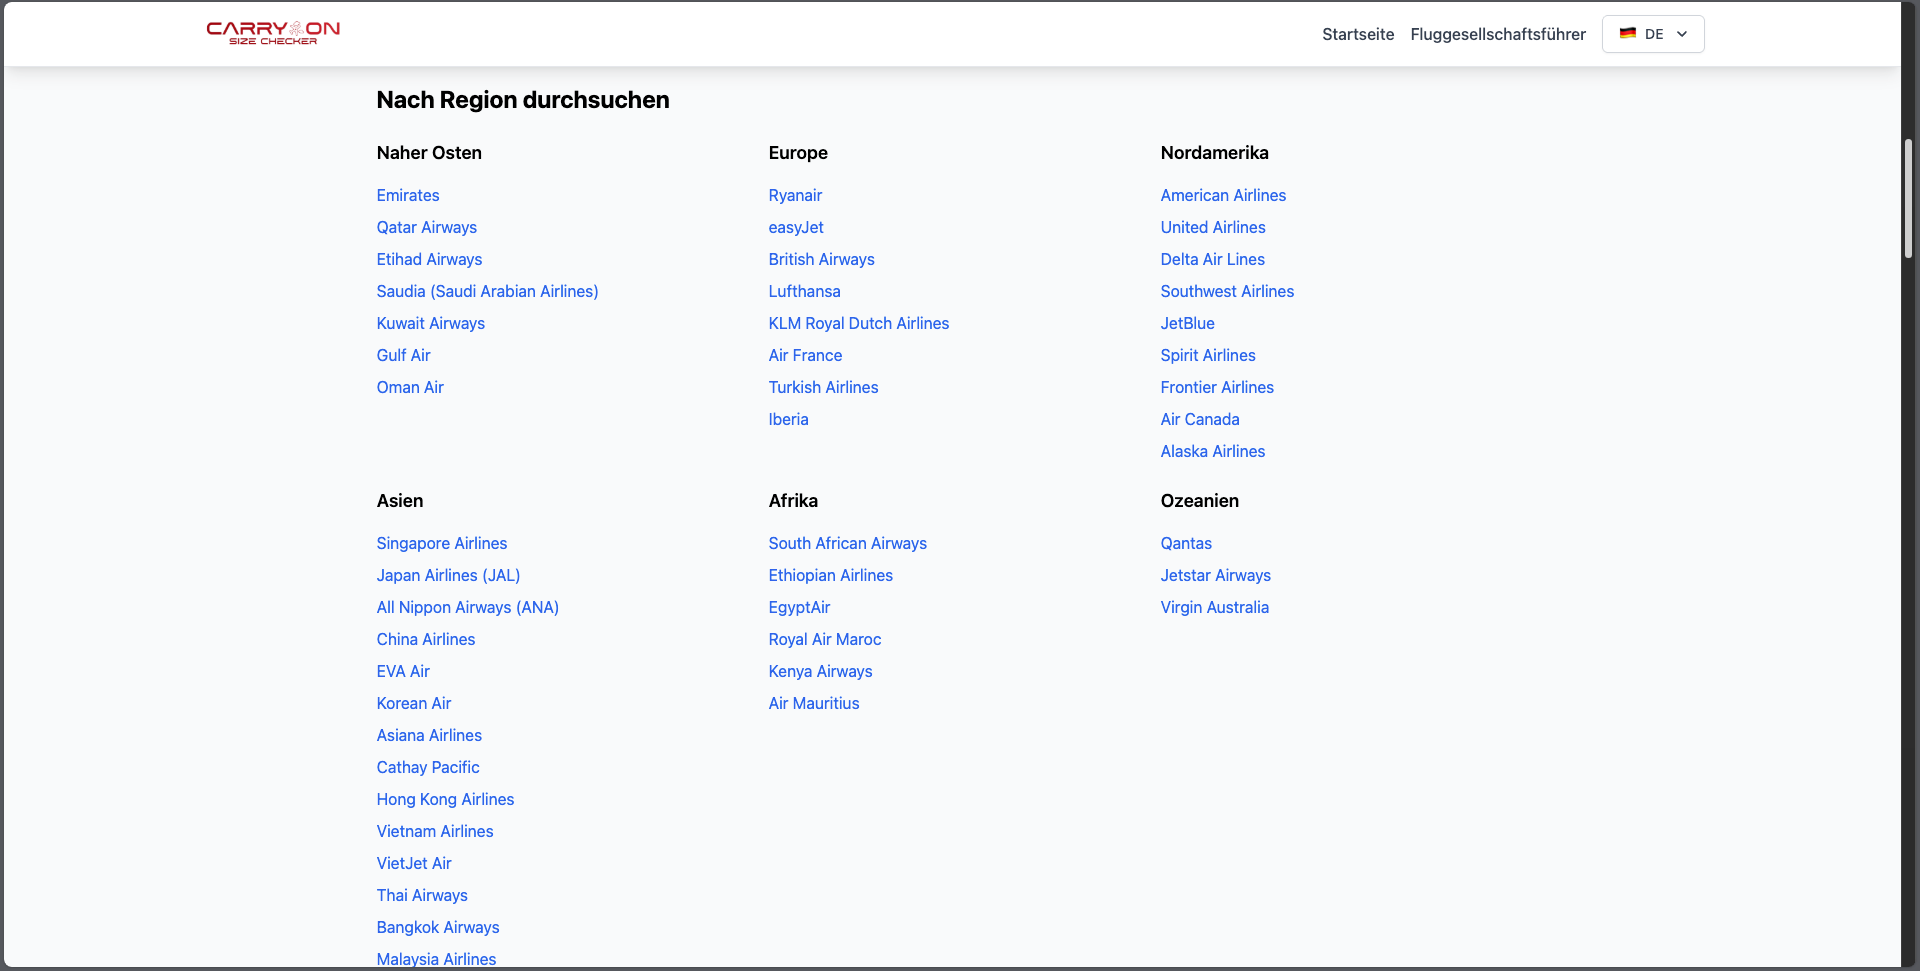Open the Startseite navigation item
Viewport: 1920px width, 971px height.
tap(1357, 34)
